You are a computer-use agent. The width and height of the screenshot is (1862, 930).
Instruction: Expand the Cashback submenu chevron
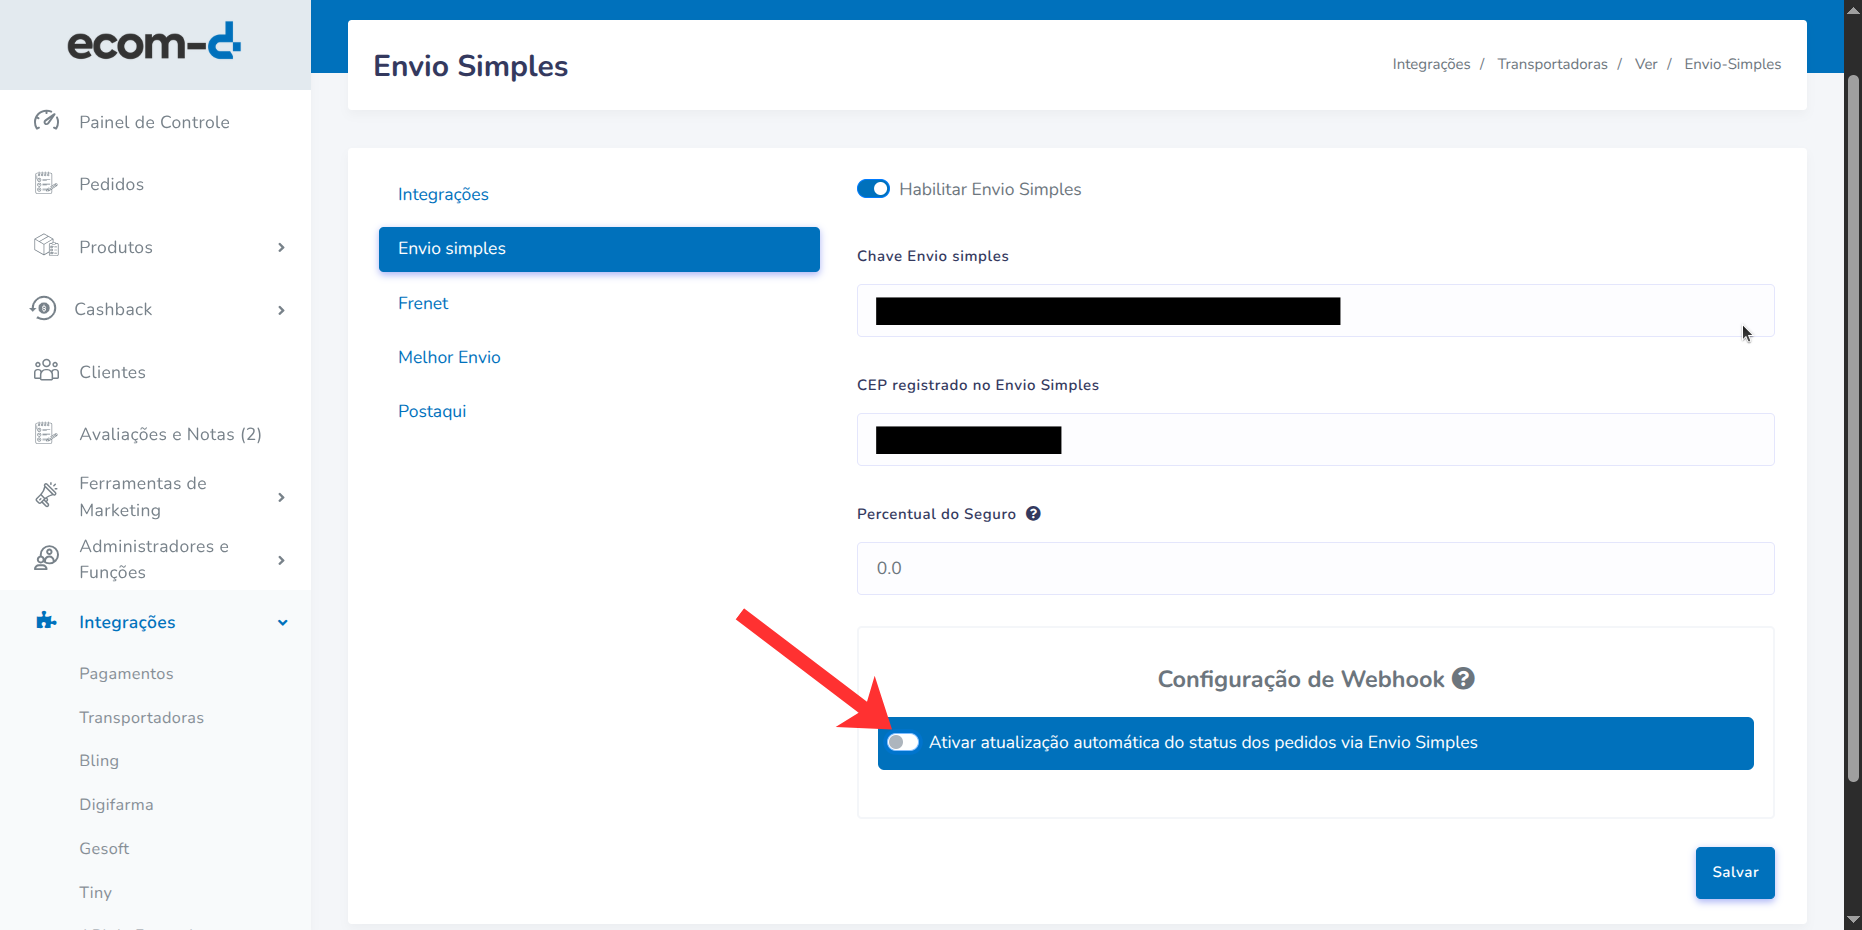(x=281, y=310)
